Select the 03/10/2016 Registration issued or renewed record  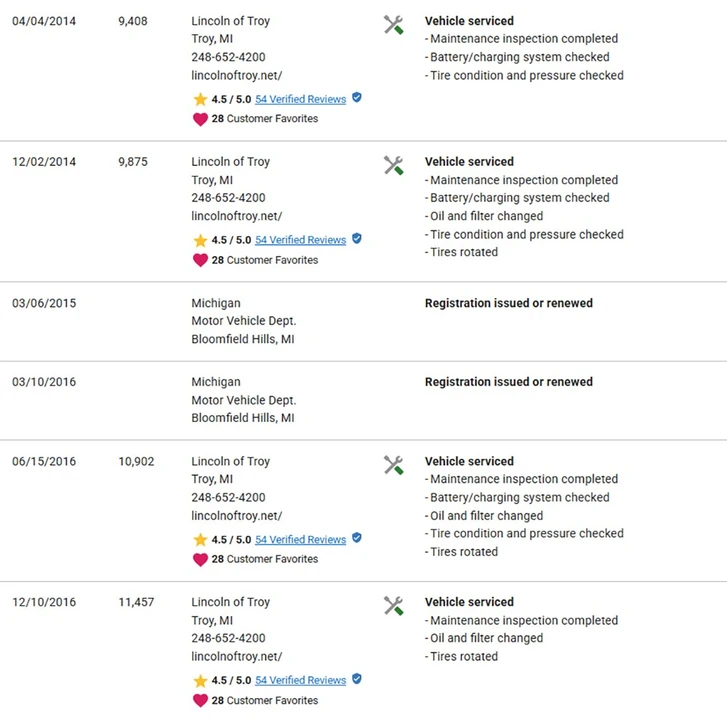tap(364, 401)
